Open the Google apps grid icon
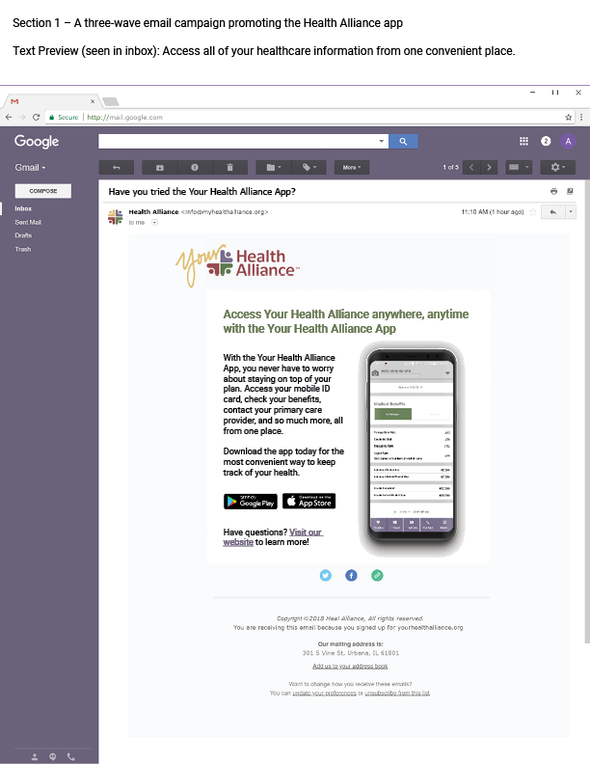Viewport: 590px width, 764px height. pyautogui.click(x=524, y=141)
